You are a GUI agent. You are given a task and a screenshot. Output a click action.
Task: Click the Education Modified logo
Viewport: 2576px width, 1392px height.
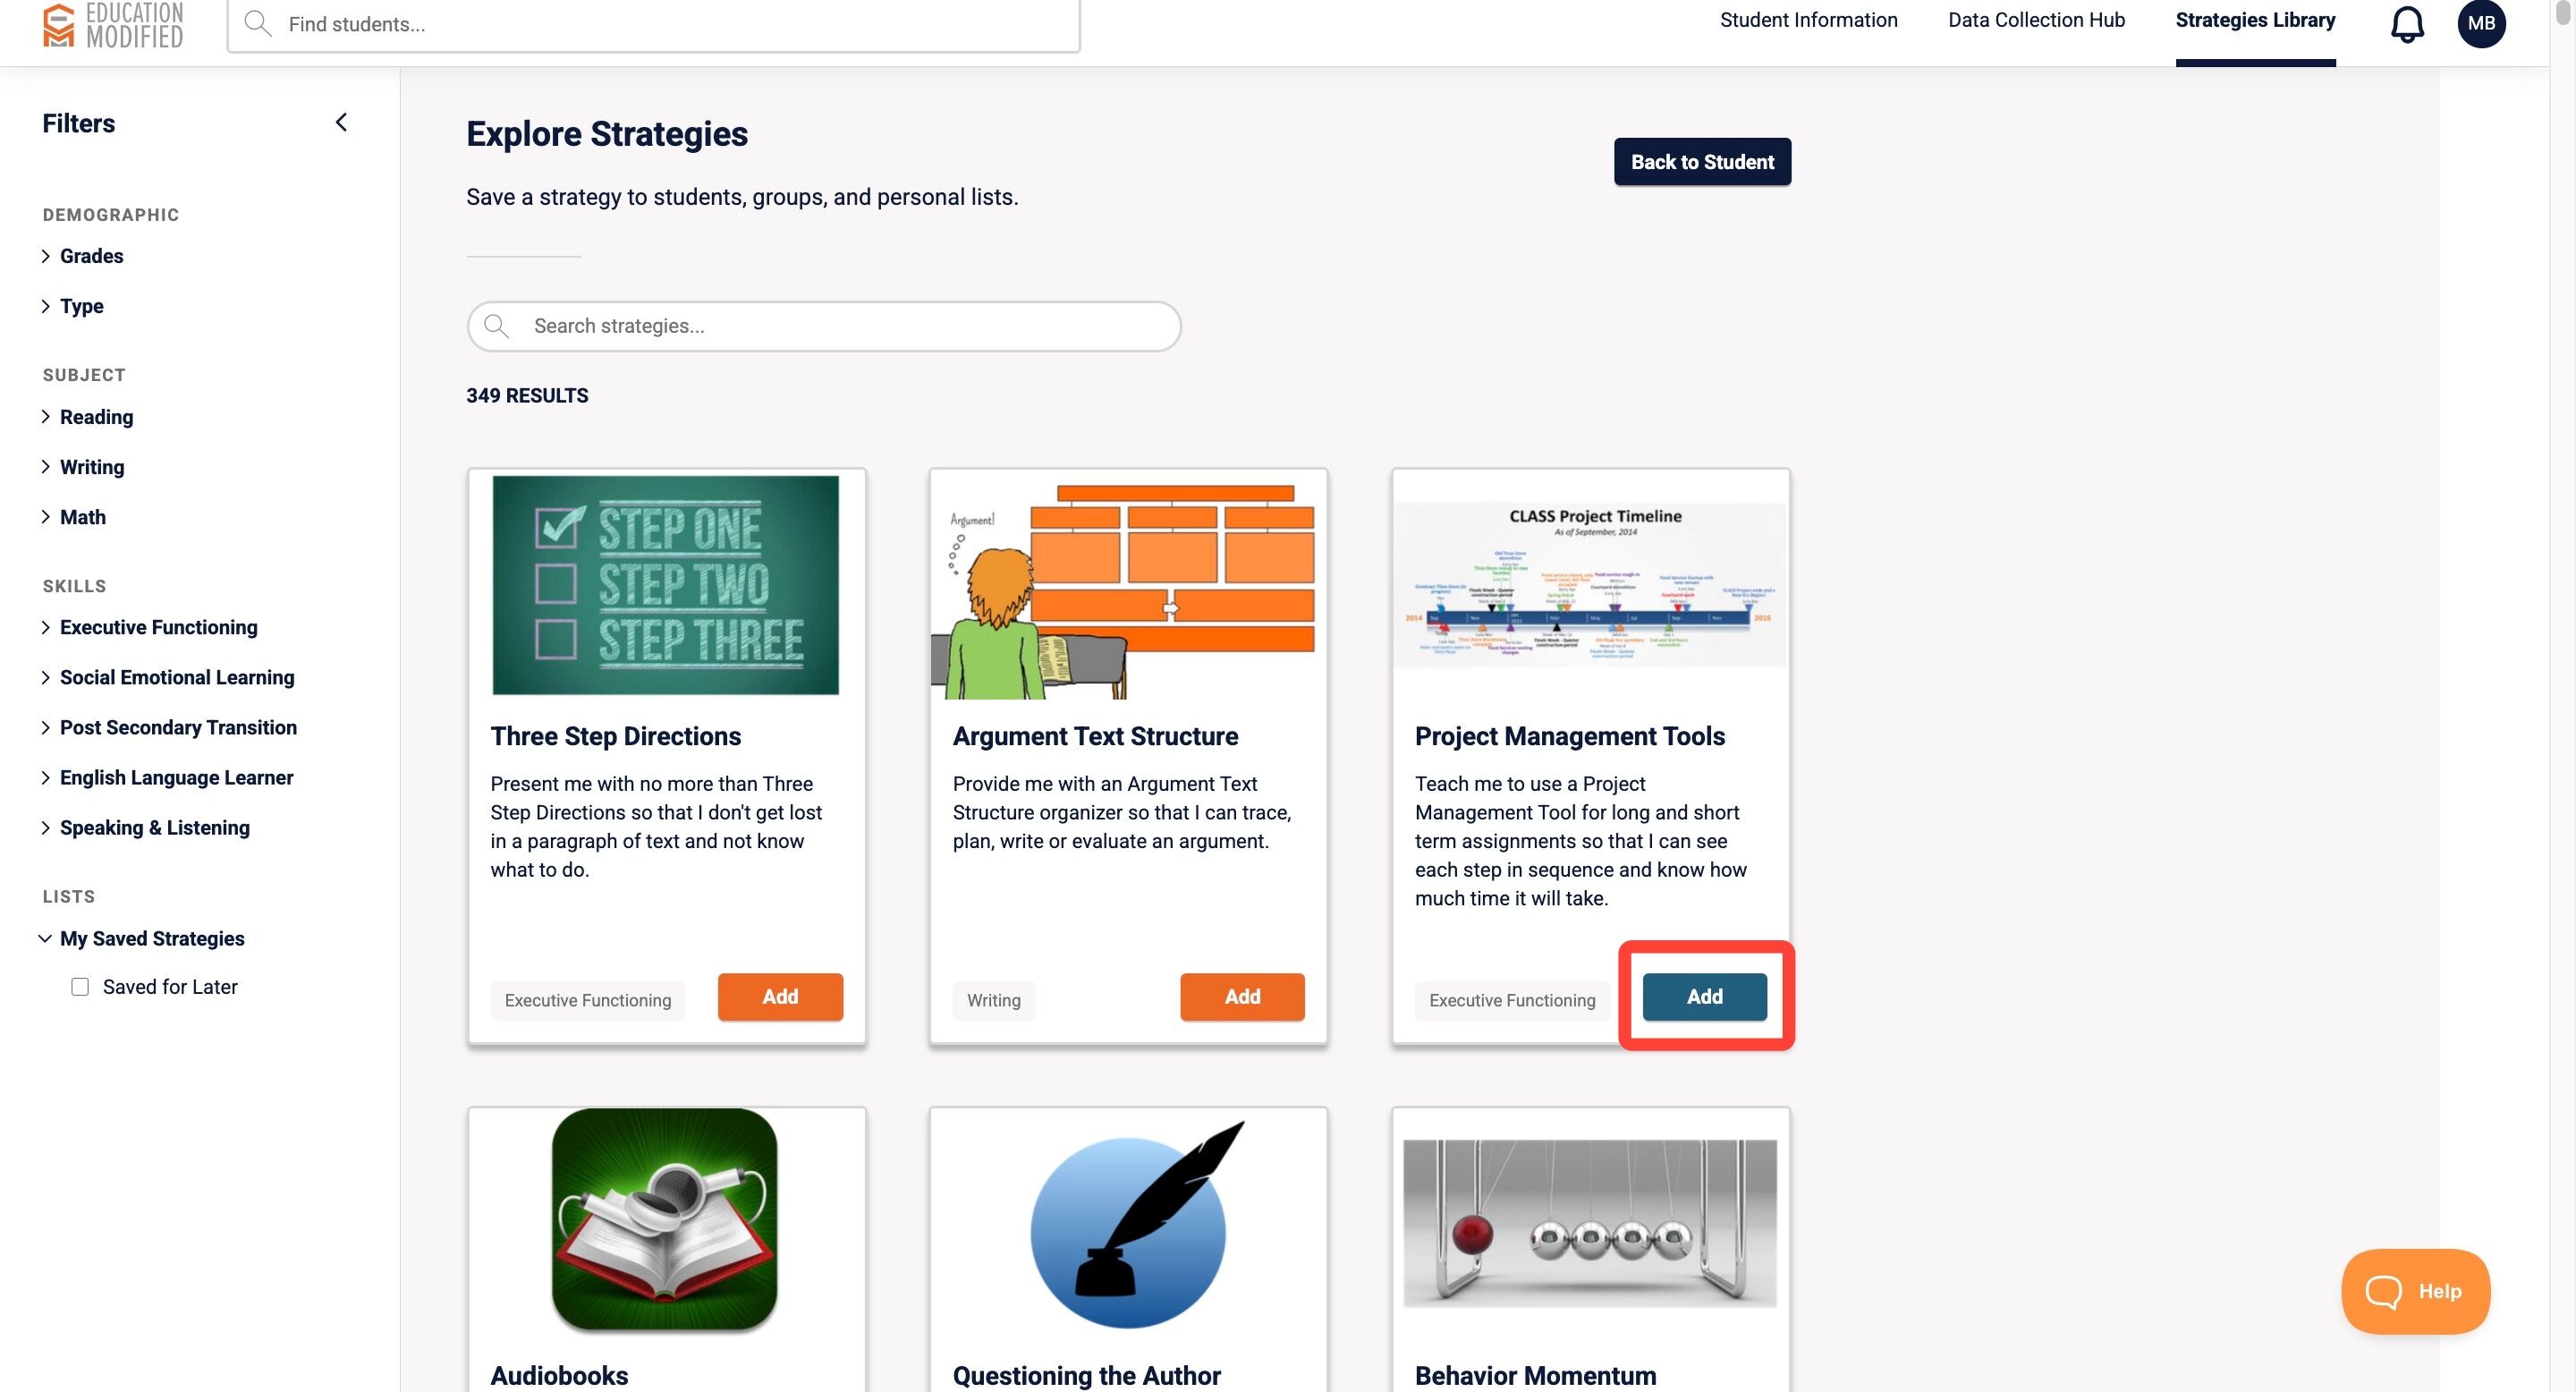113,25
